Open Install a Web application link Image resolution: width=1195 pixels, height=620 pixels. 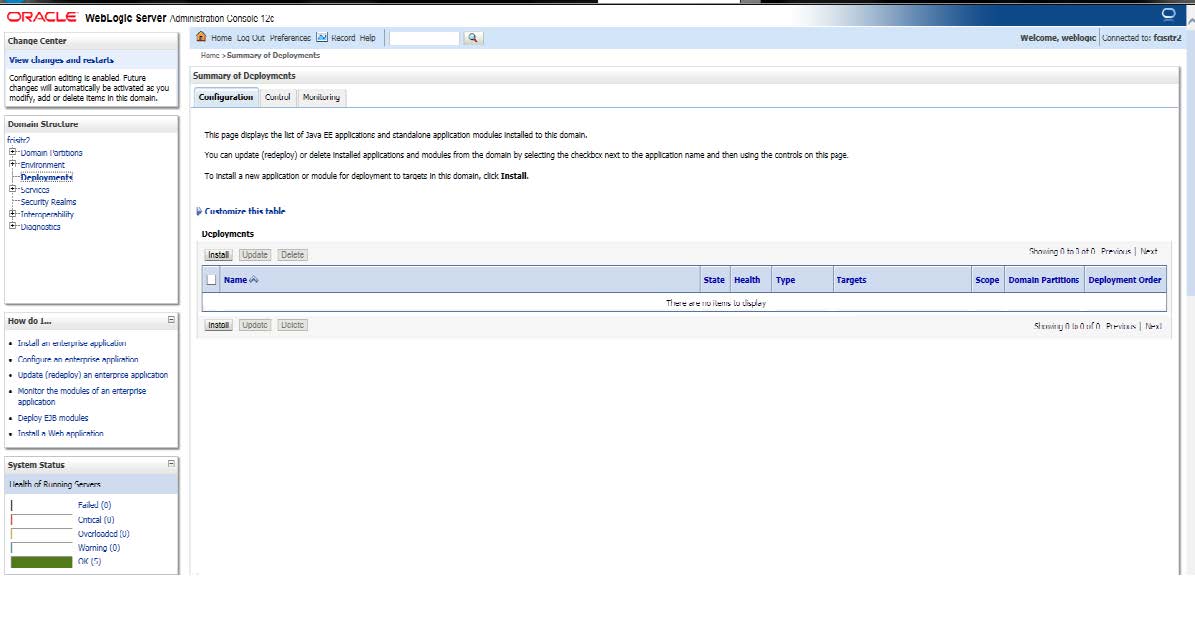60,433
